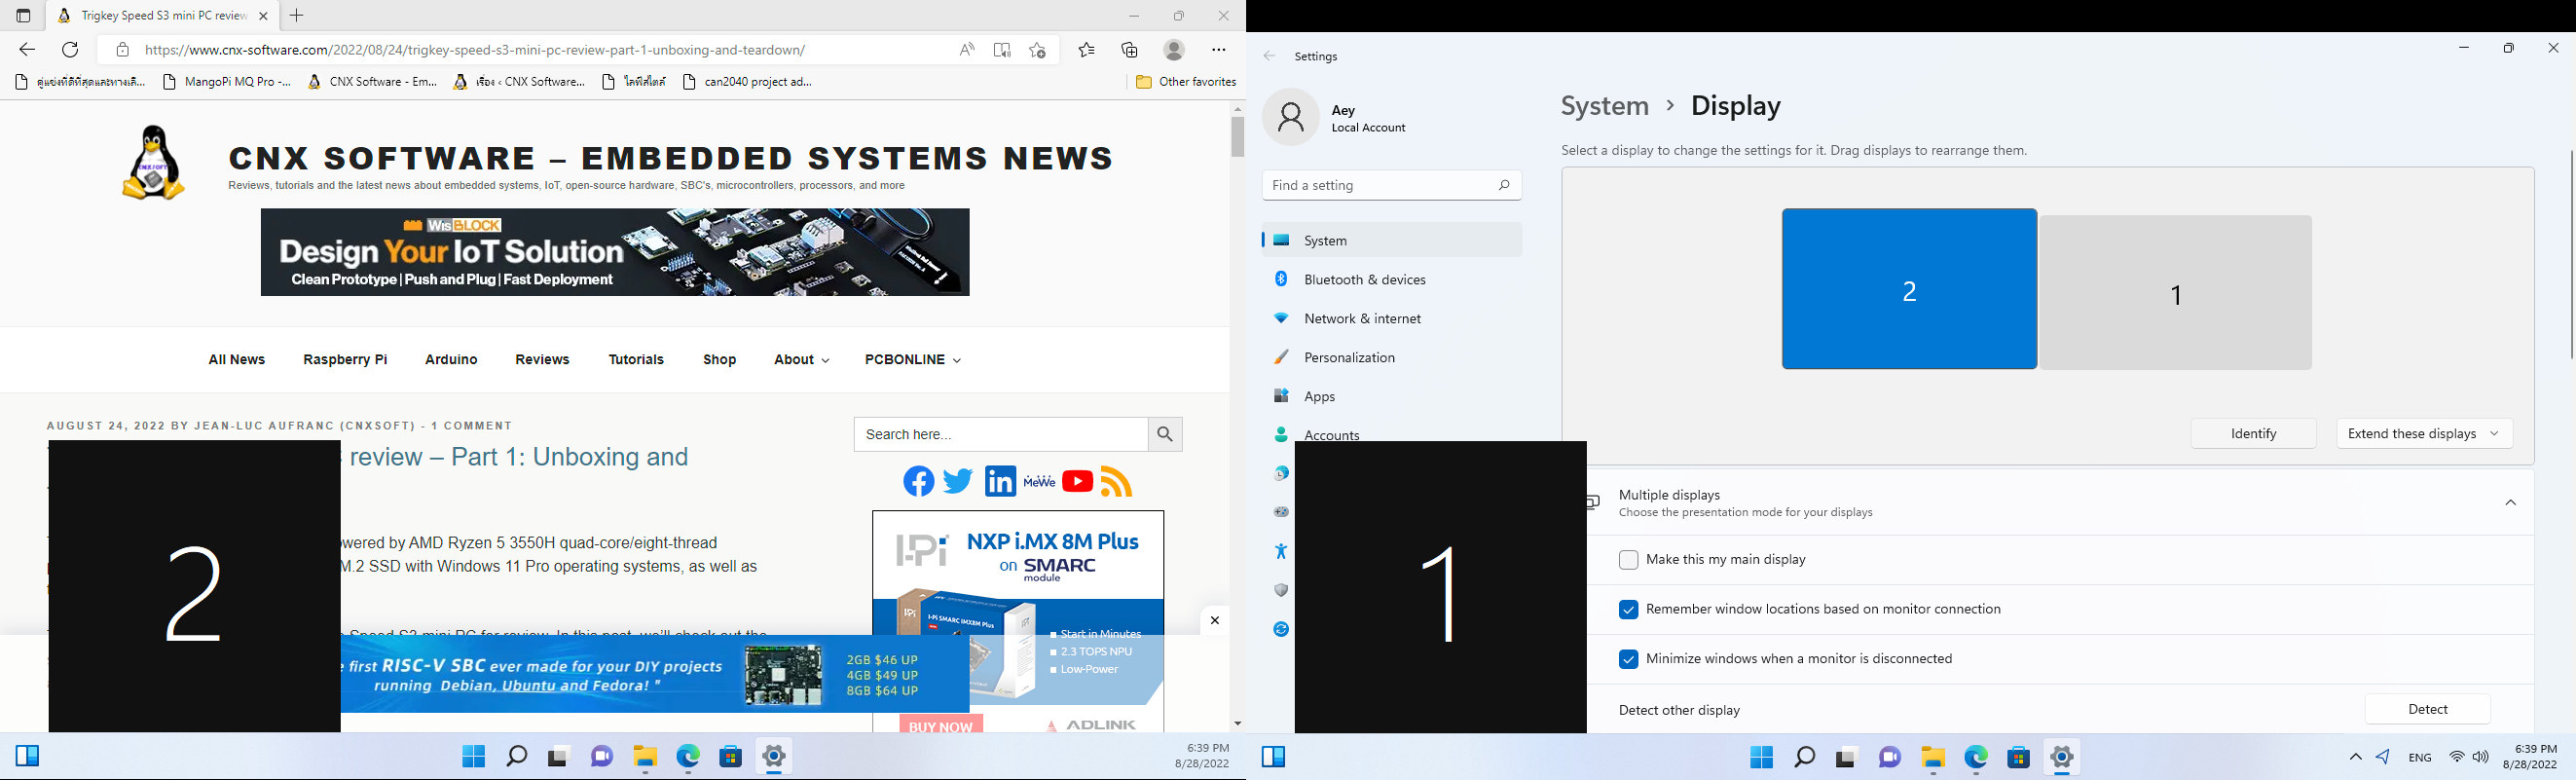Screen dimensions: 2576x780
Task: Go back using Settings window arrow
Action: 1269,57
